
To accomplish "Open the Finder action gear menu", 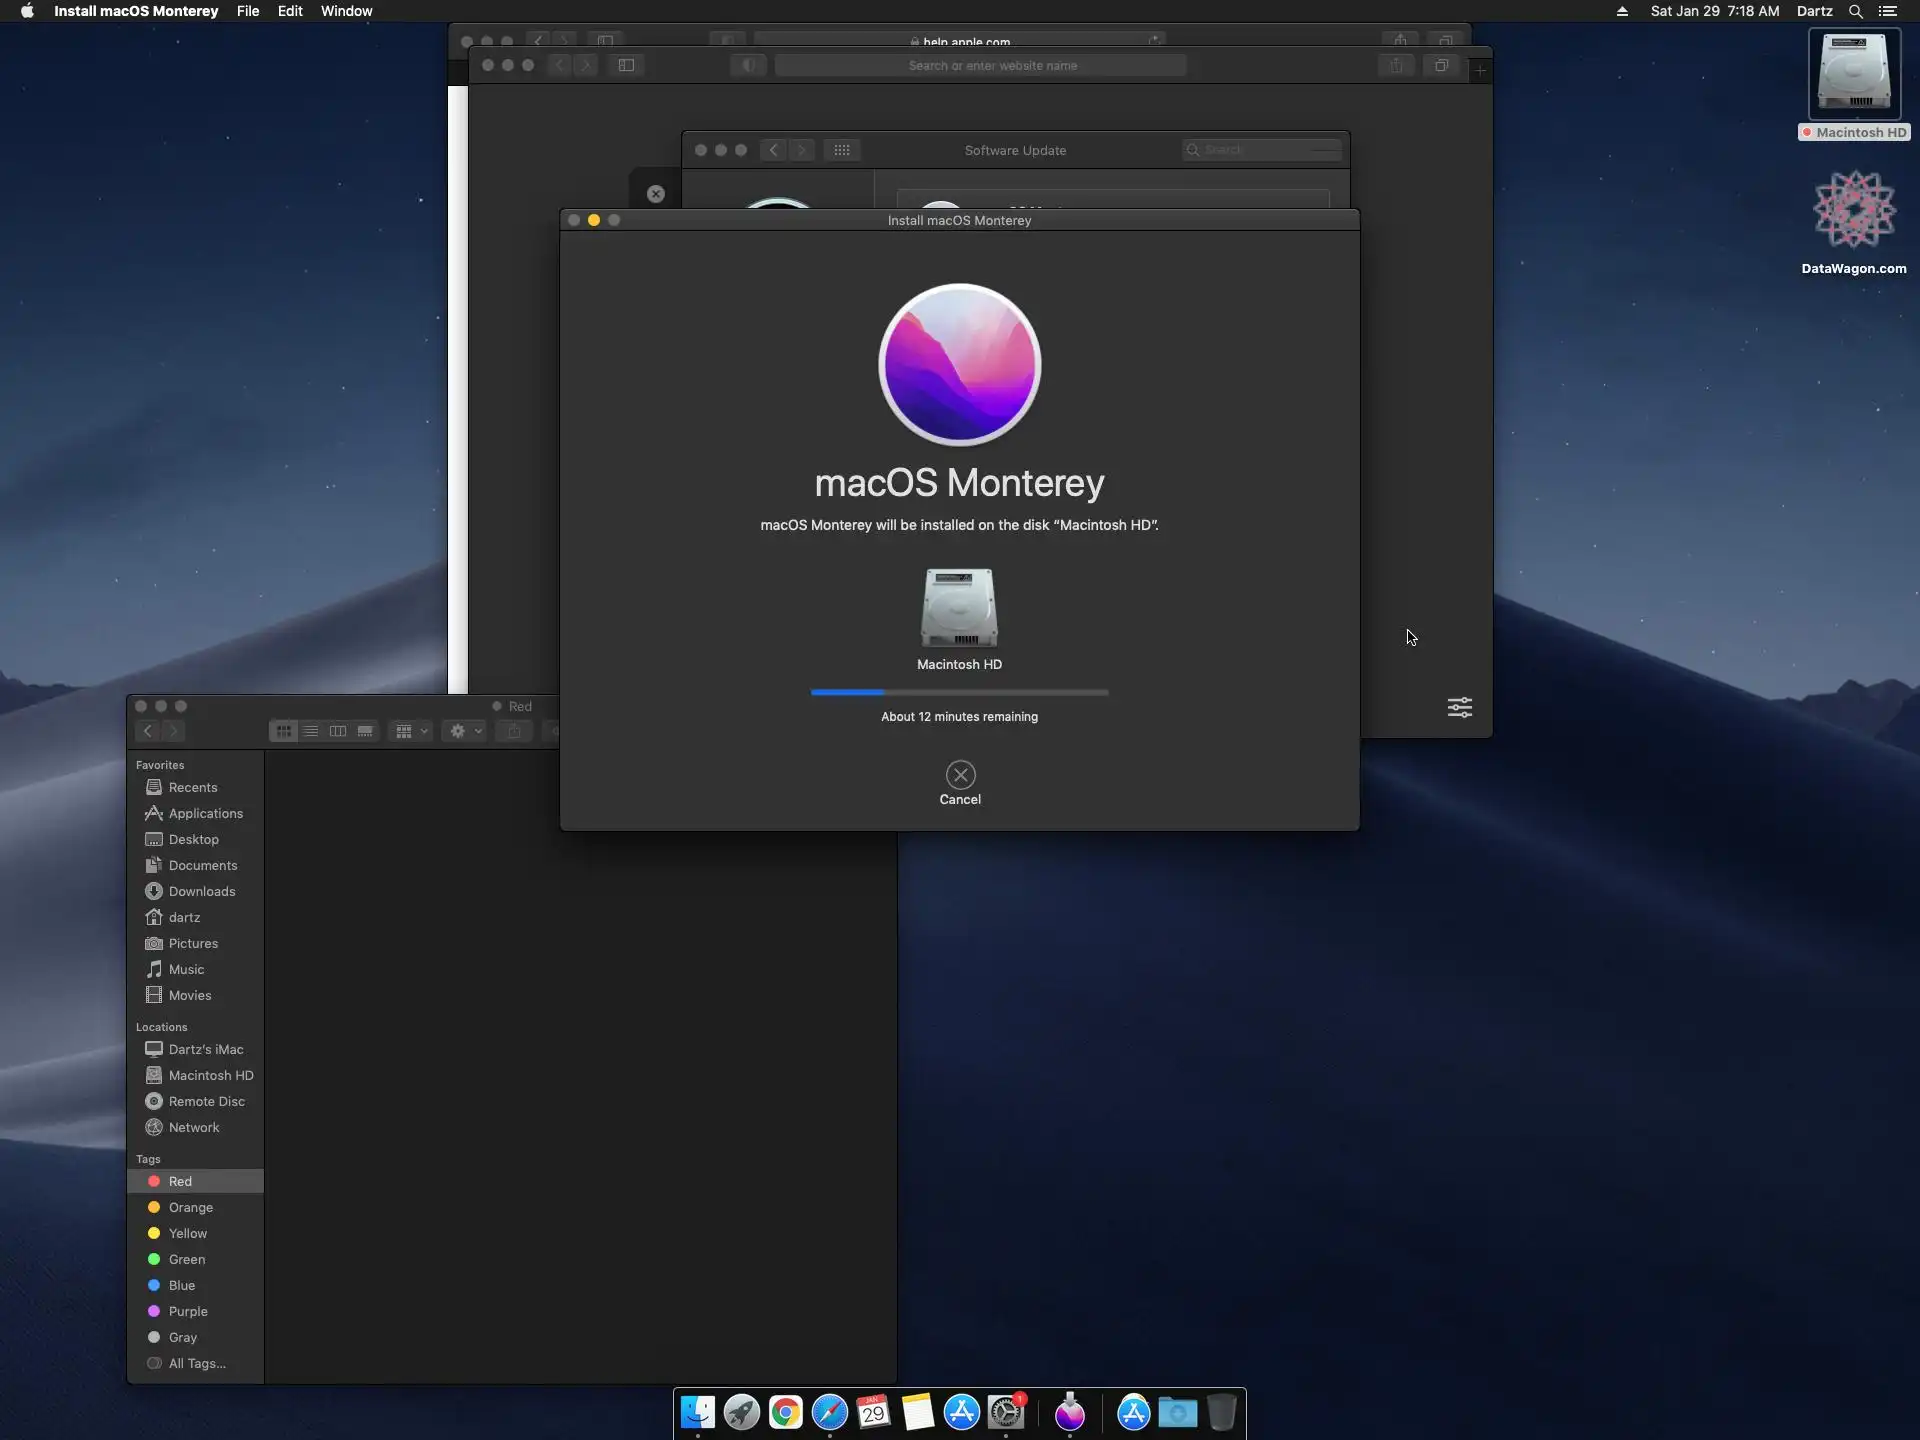I will click(x=465, y=731).
